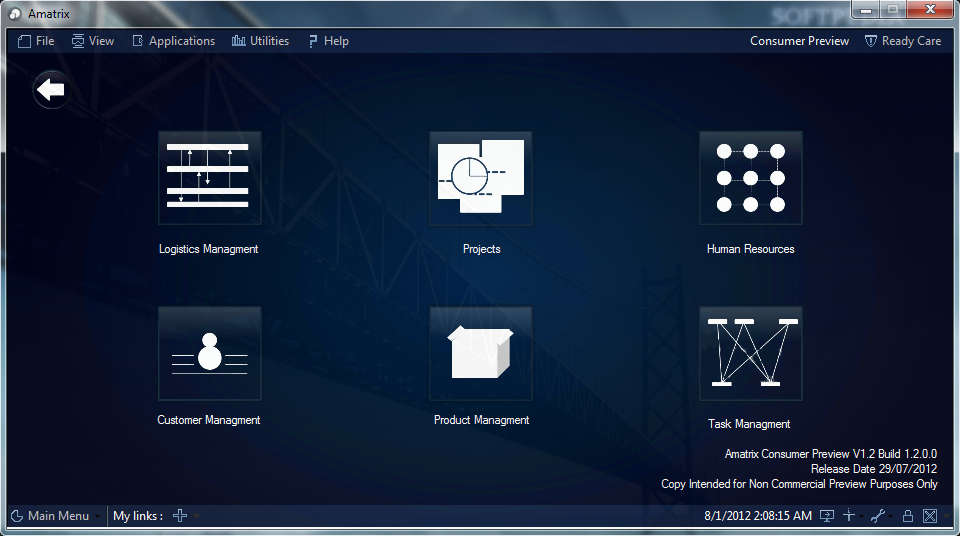The image size is (960, 536).
Task: Click the padlock icon in status bar
Action: point(908,516)
